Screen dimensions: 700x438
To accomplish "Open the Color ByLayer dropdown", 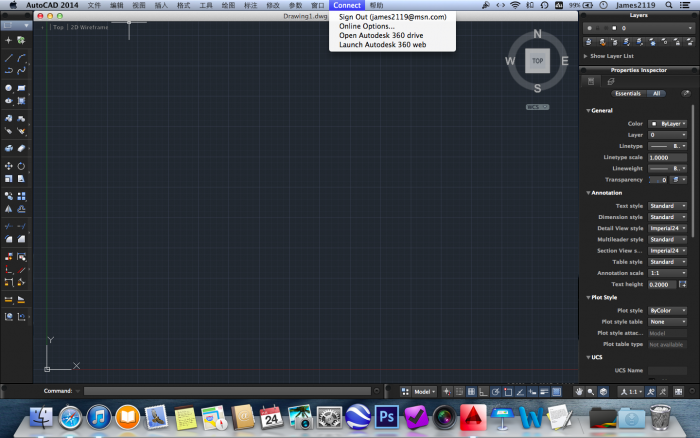I will [x=667, y=124].
